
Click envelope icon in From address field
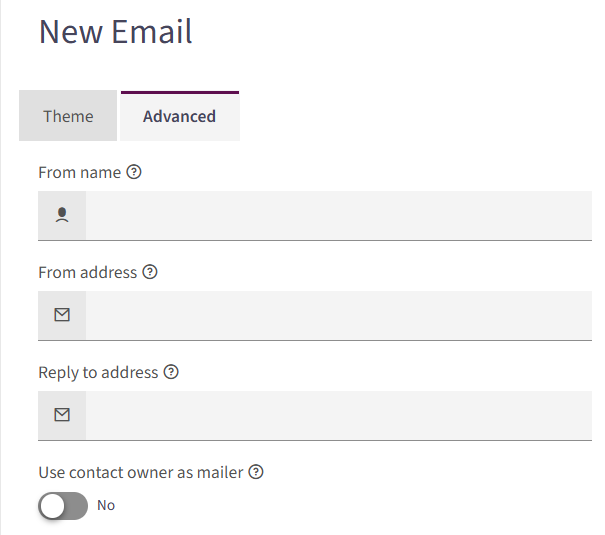point(62,315)
